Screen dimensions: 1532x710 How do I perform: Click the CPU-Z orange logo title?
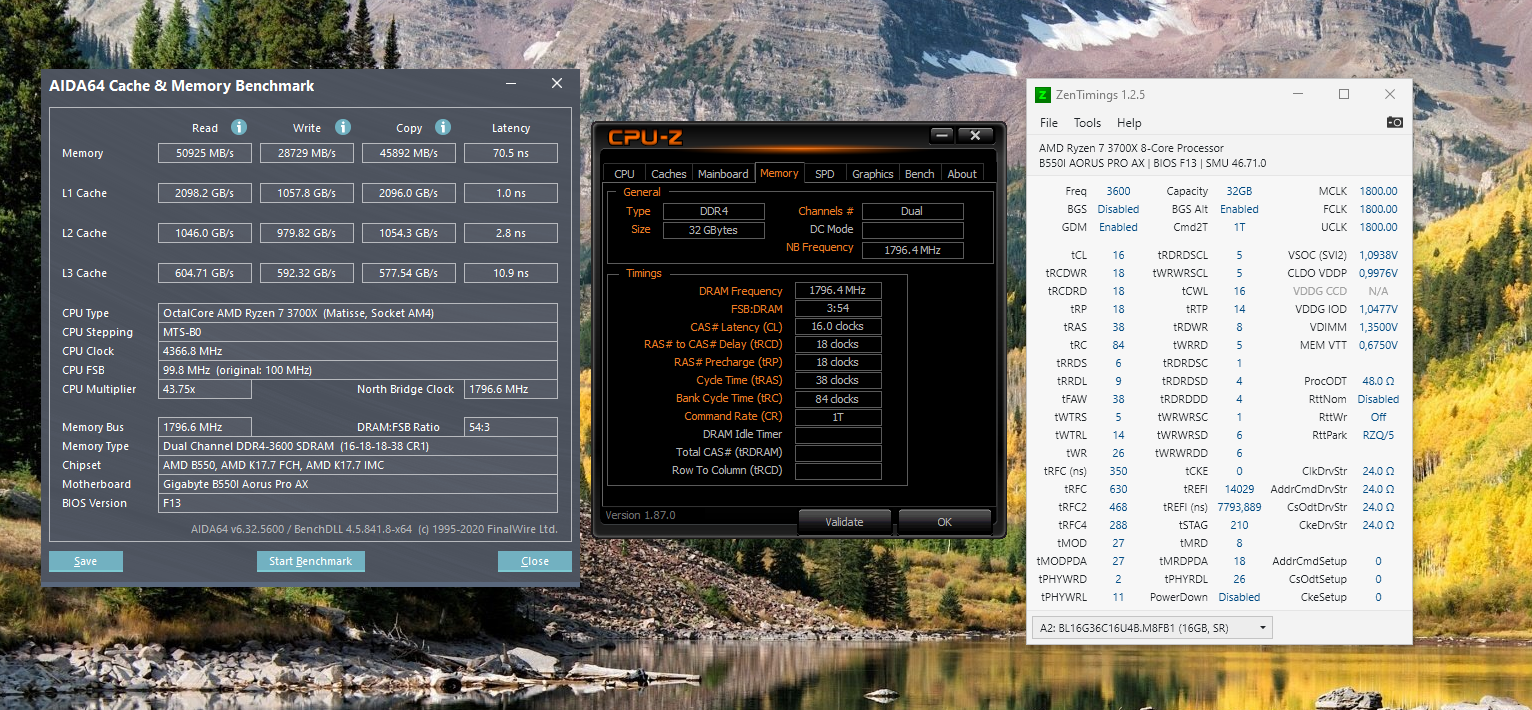coord(645,138)
